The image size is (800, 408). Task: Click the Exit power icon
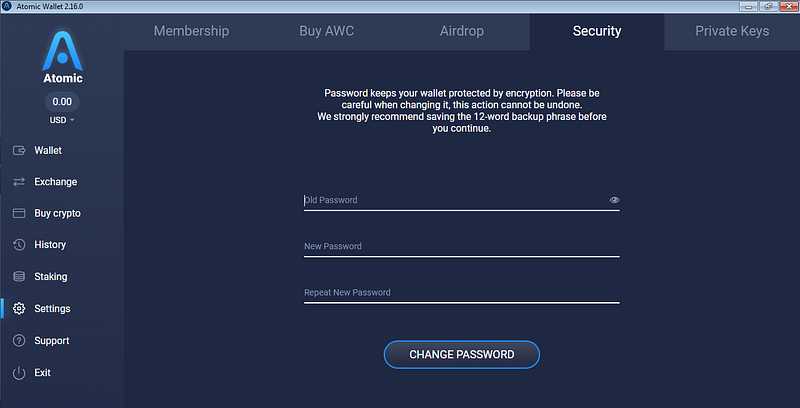[x=19, y=373]
